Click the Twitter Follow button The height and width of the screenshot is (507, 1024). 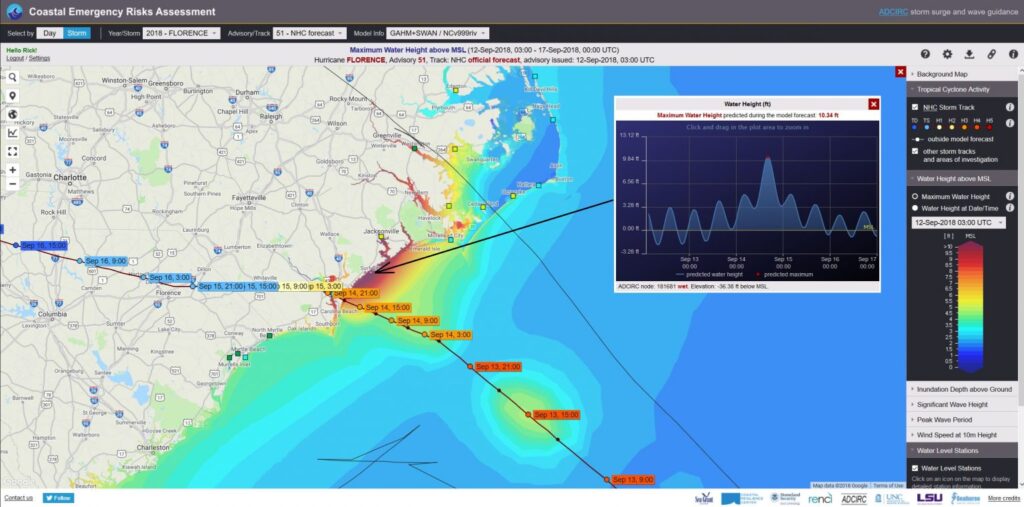coord(59,498)
